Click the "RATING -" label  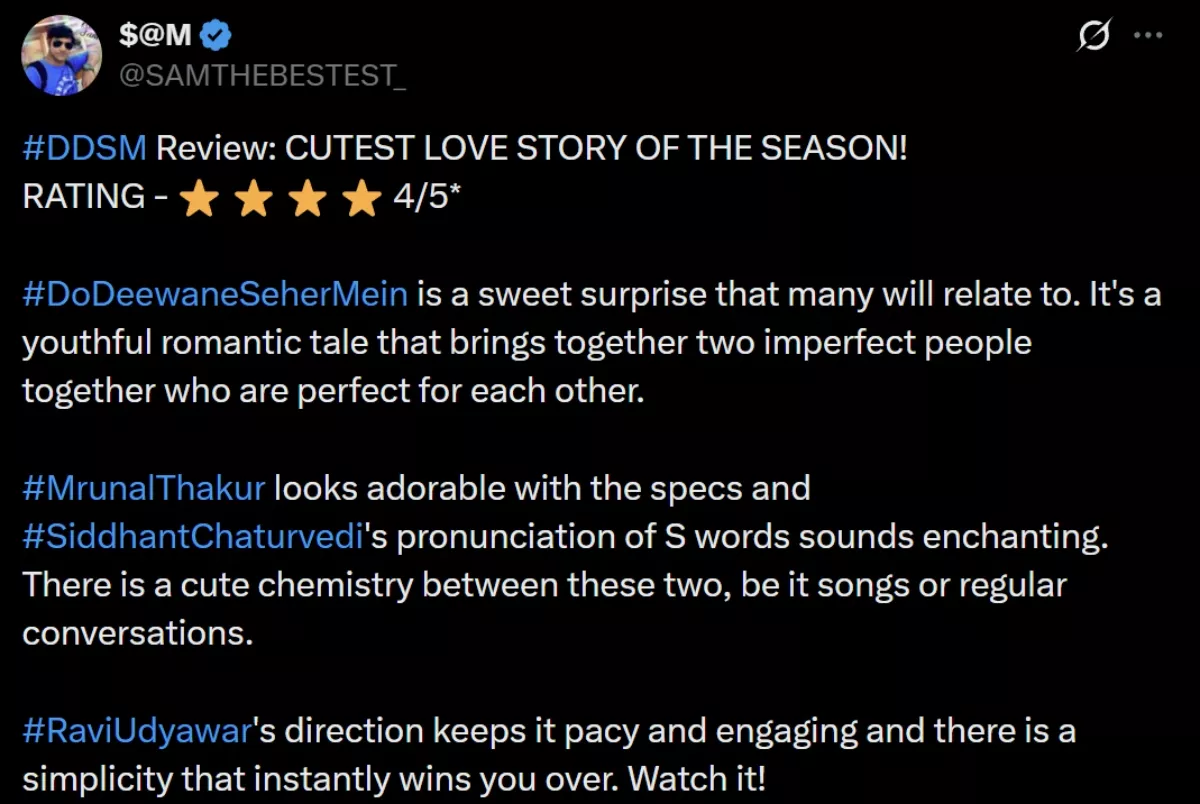coord(94,197)
